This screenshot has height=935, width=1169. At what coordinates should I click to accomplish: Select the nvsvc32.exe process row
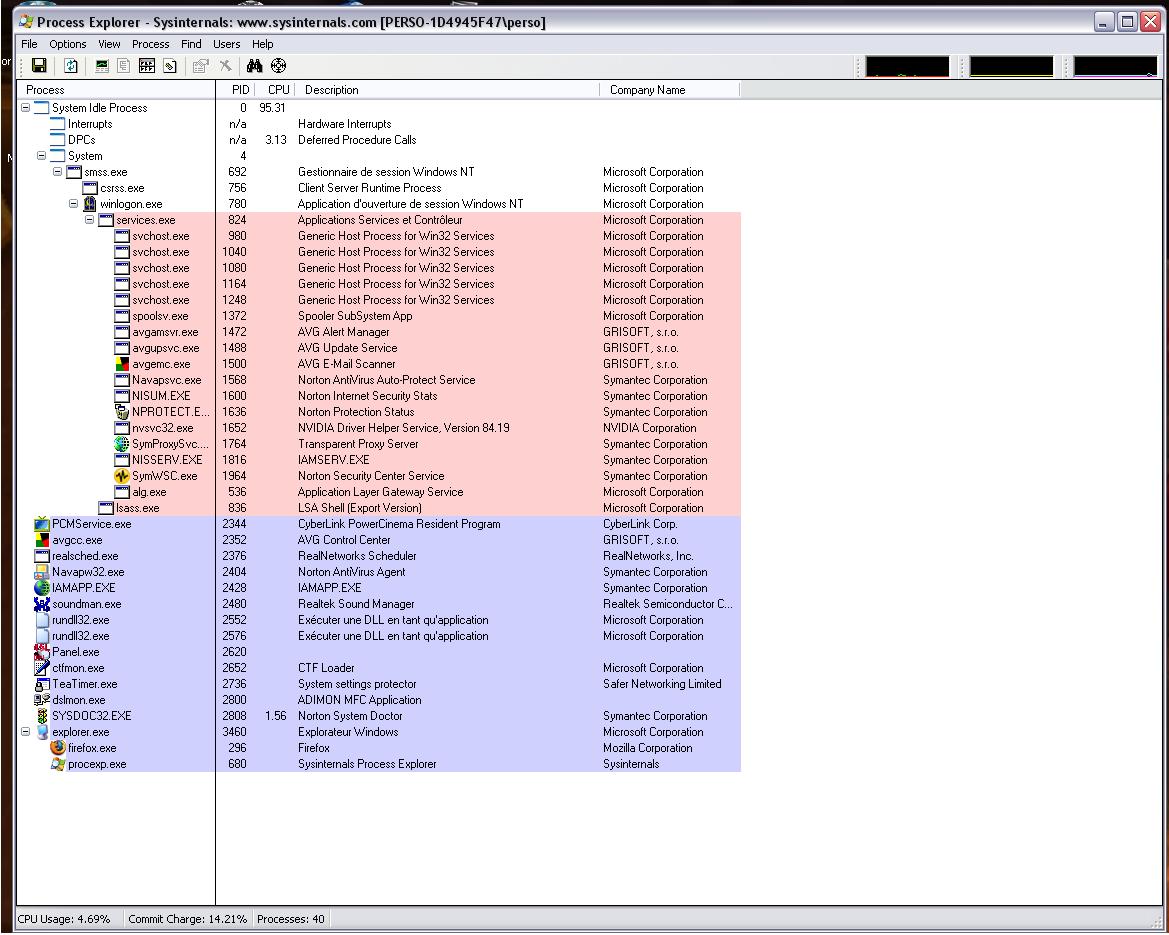(379, 429)
